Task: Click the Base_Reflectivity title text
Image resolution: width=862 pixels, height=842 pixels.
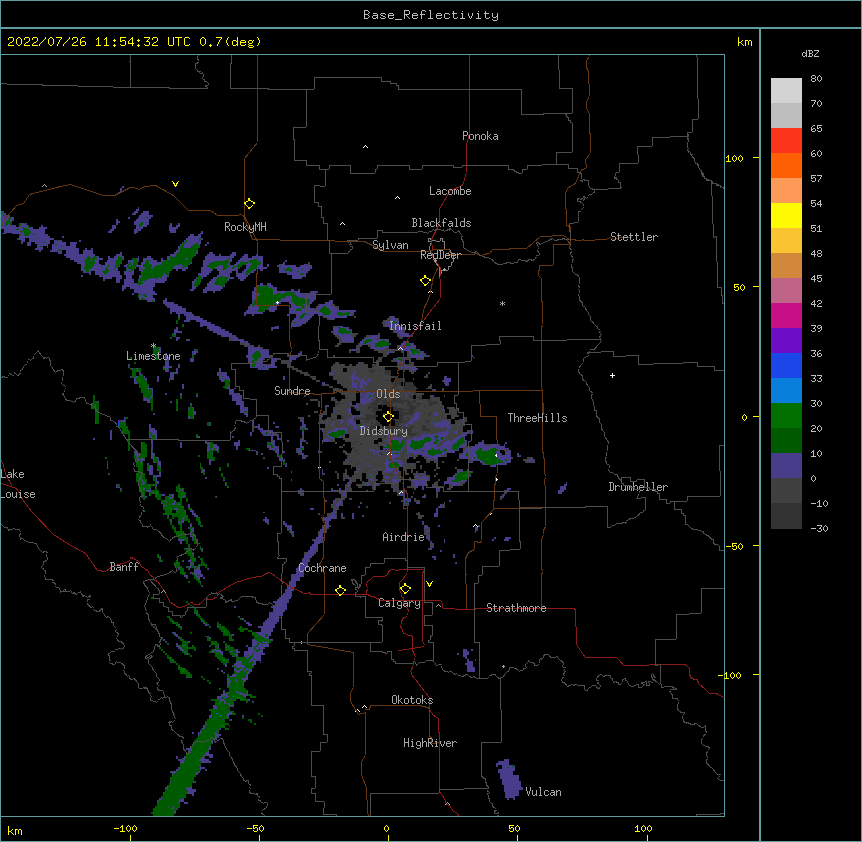Action: pos(431,15)
